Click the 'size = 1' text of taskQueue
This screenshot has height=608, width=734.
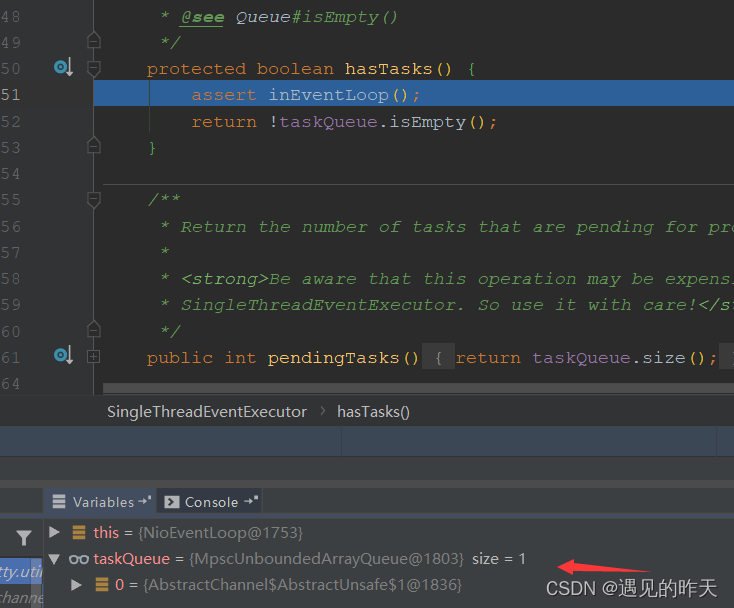(x=499, y=559)
